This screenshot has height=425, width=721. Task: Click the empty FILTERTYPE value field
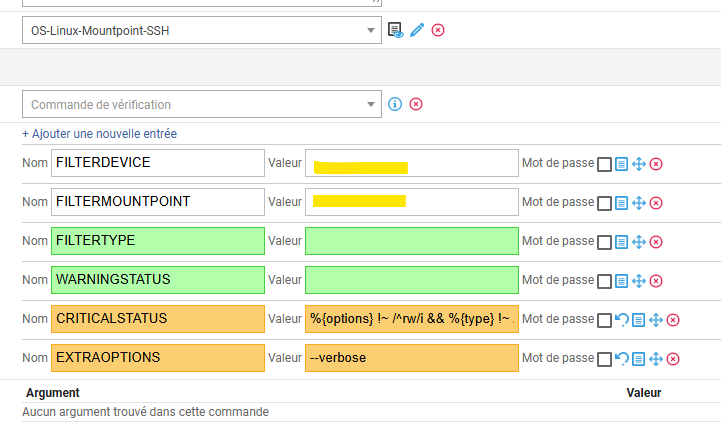[412, 241]
